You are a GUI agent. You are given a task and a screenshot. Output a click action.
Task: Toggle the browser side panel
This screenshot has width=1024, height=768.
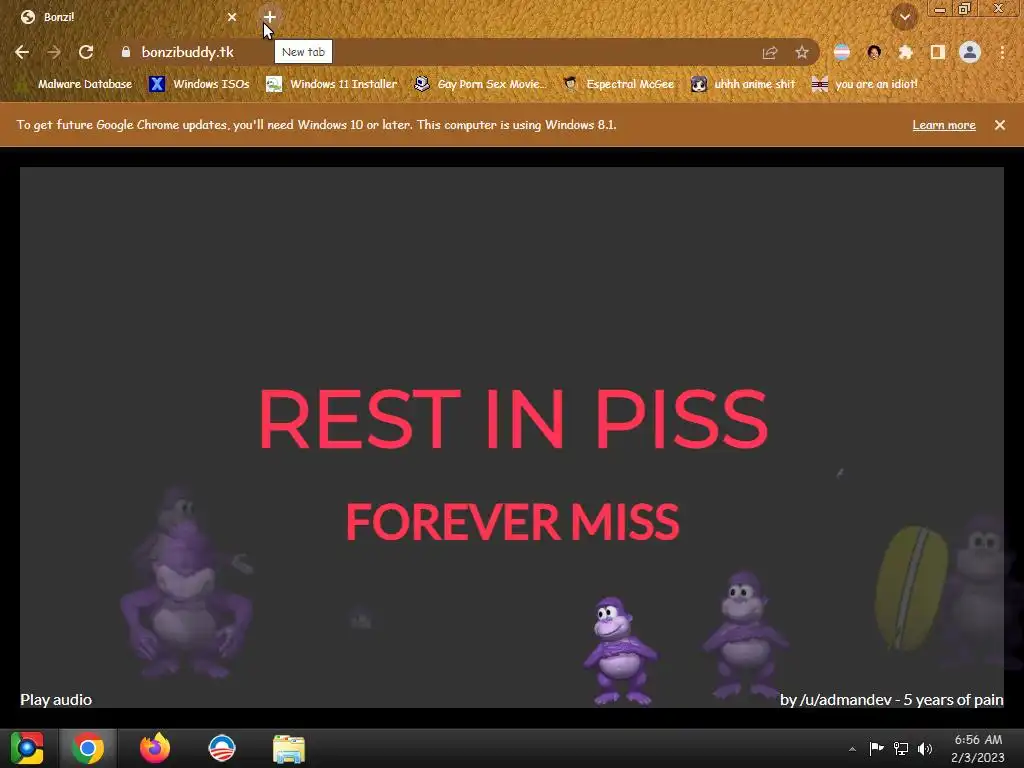click(938, 52)
